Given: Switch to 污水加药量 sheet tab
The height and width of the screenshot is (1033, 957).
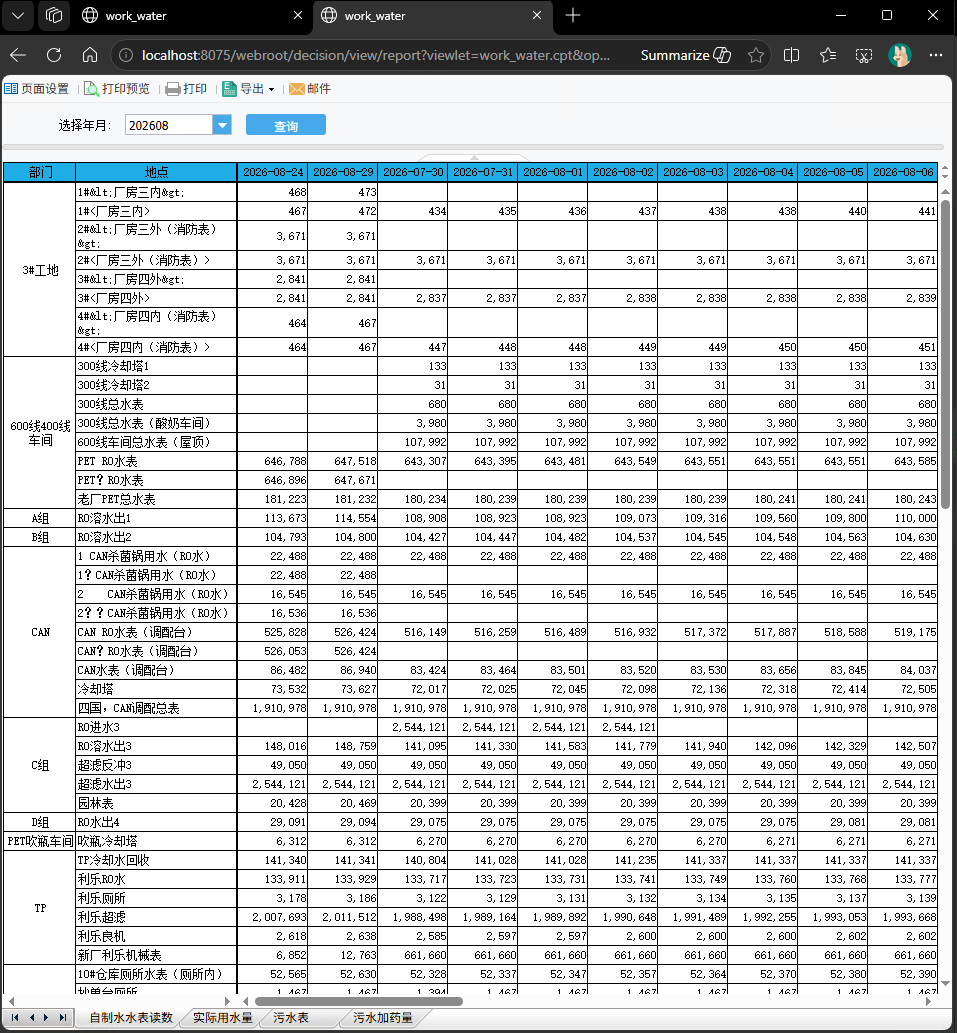Looking at the screenshot, I should [x=383, y=1018].
